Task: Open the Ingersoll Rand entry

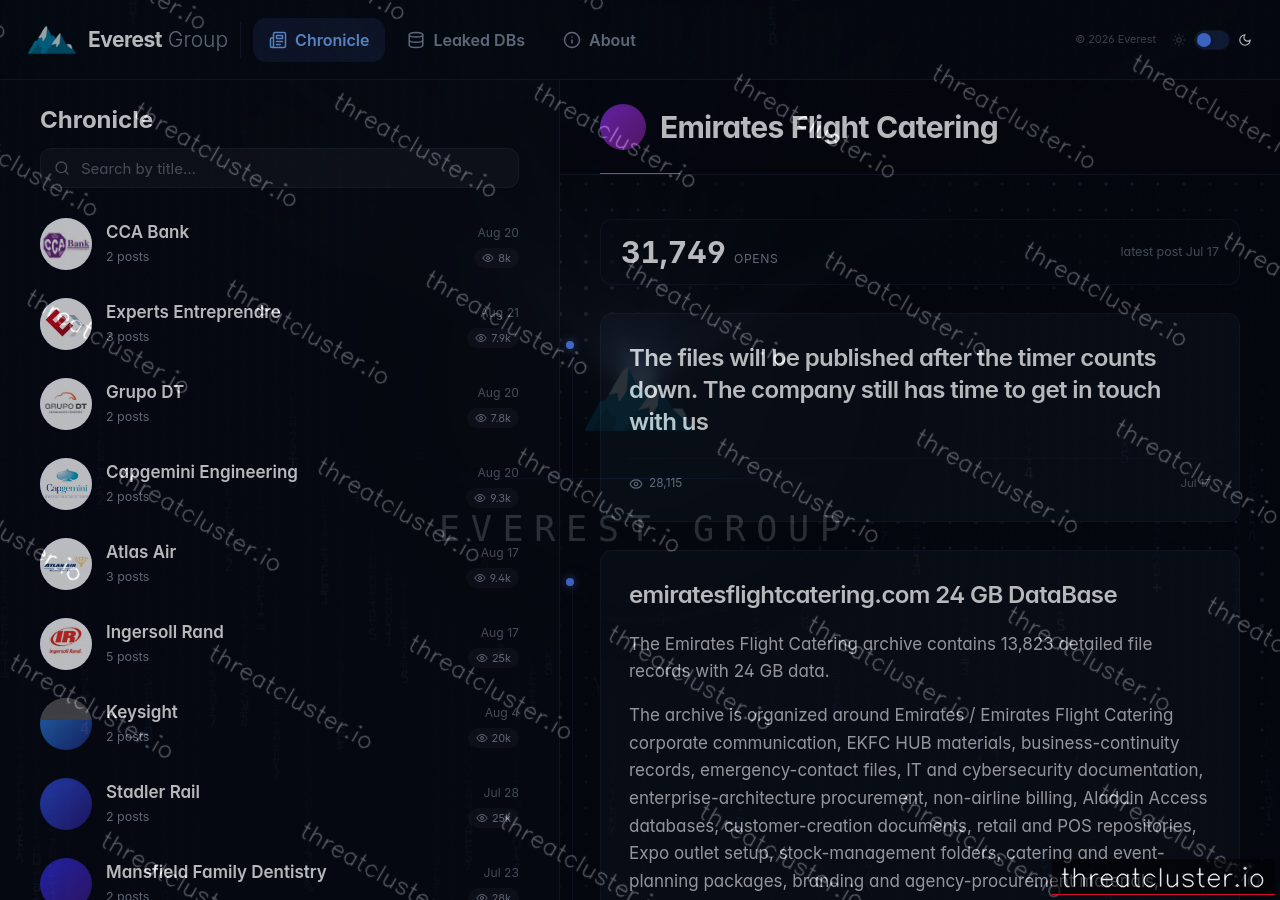Action: tap(279, 644)
